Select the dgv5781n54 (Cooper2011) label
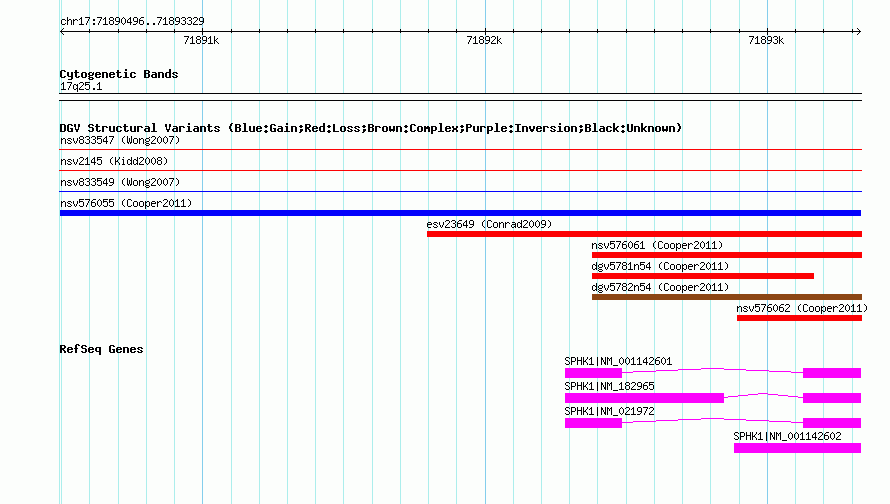 (x=660, y=266)
